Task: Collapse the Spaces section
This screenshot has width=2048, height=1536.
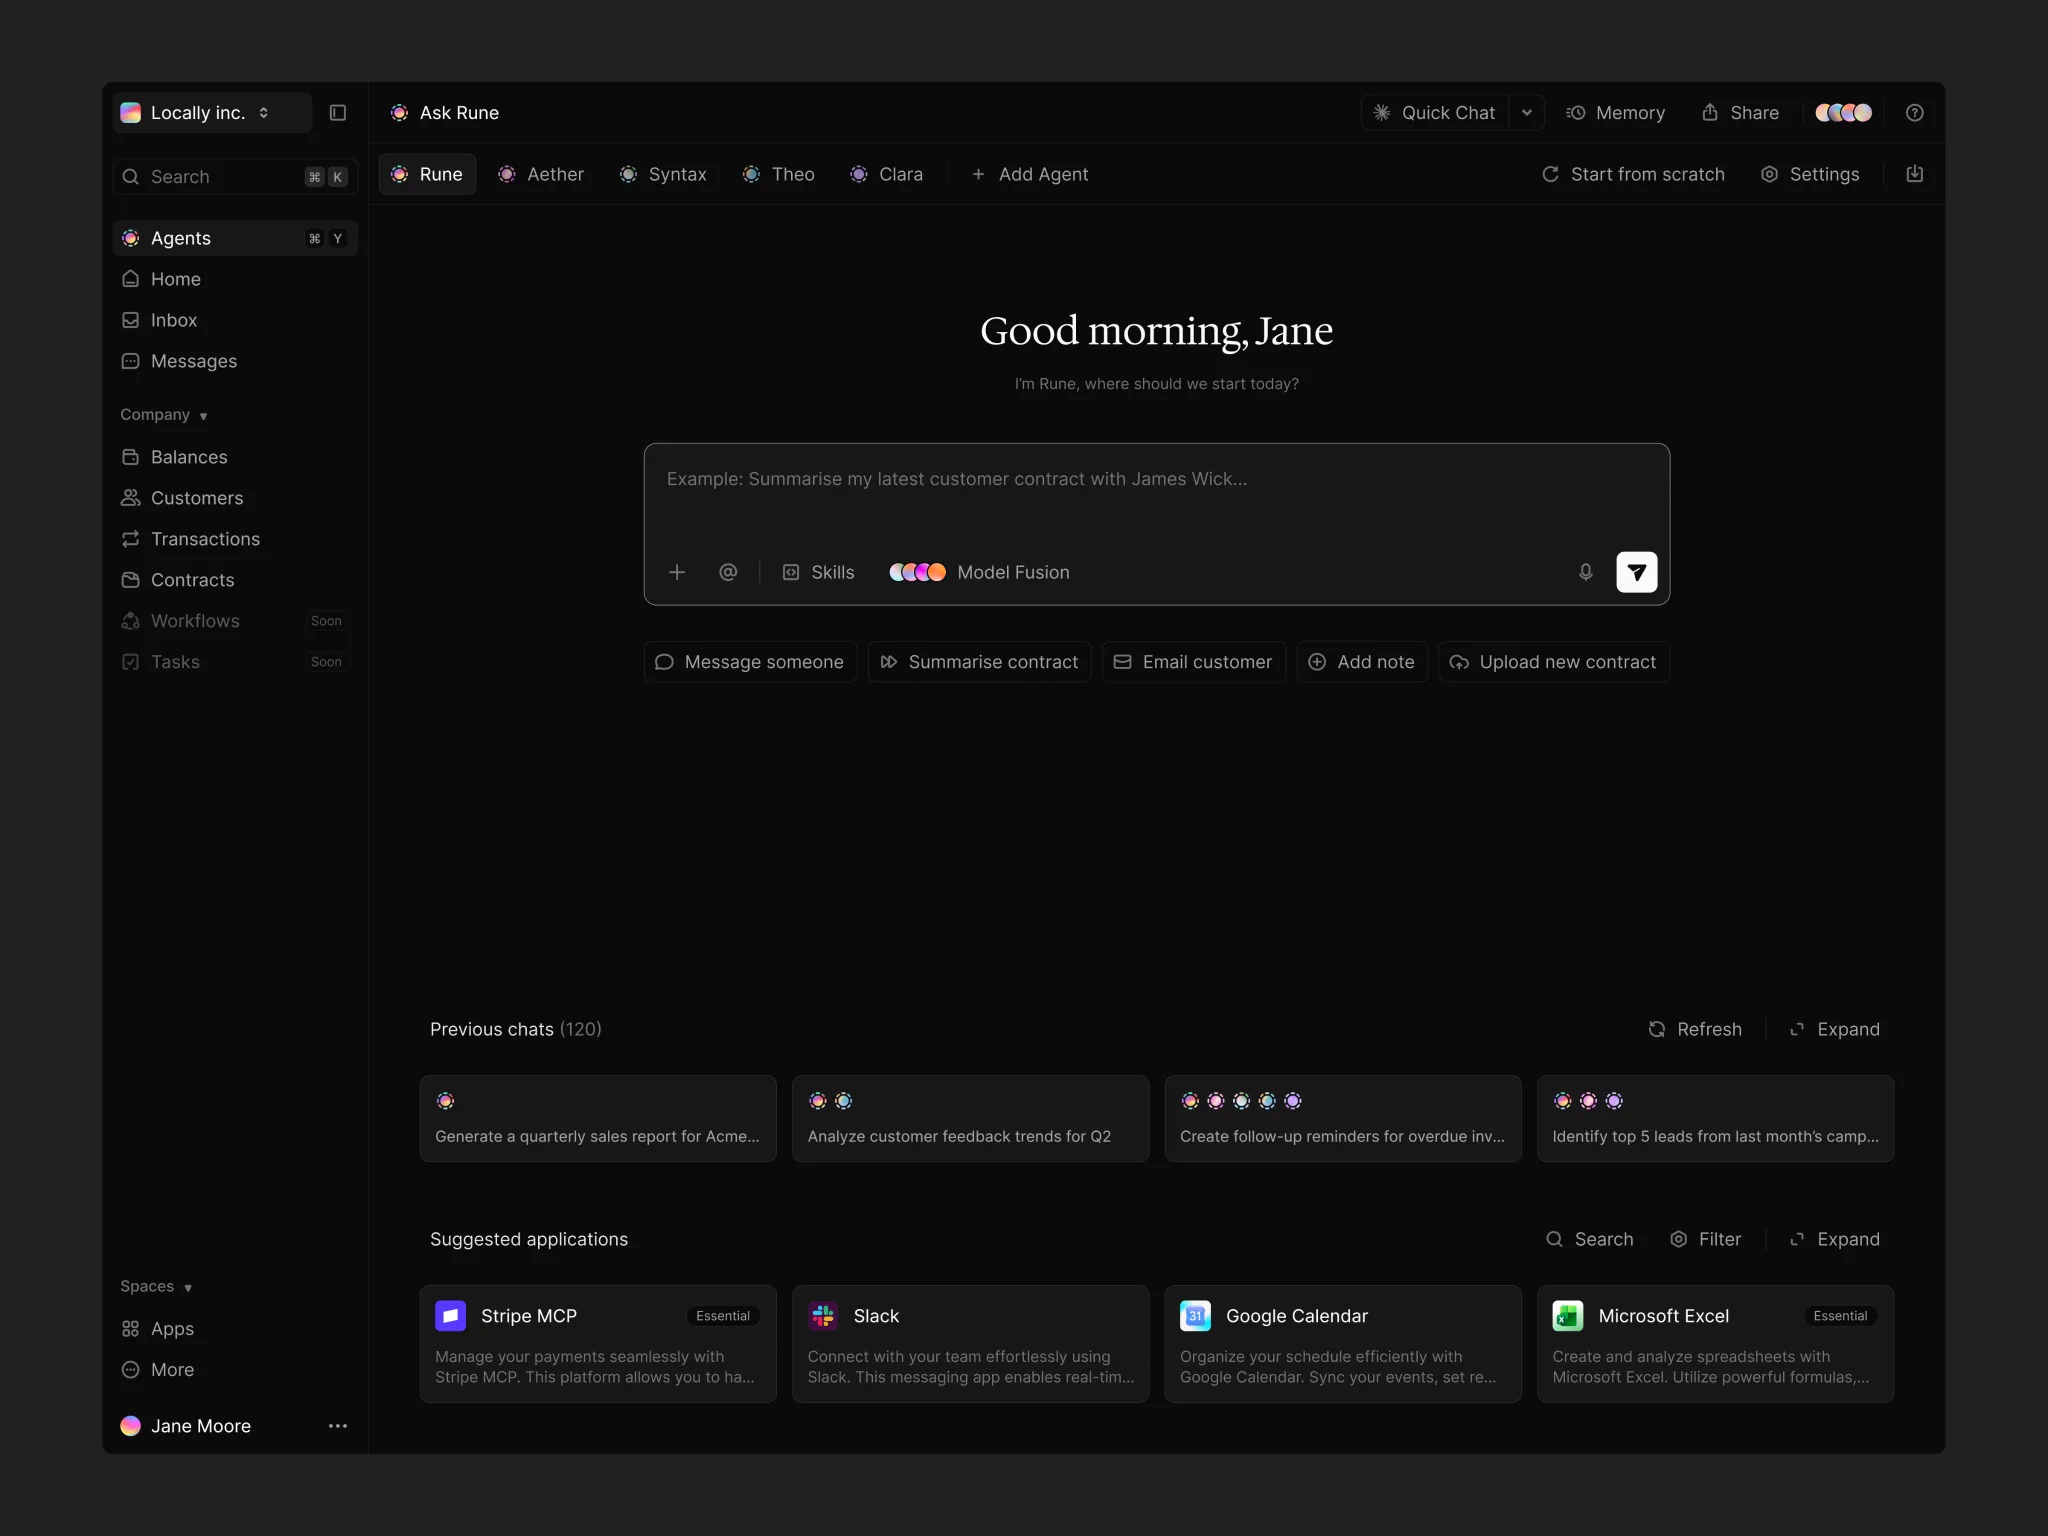Action: click(156, 1287)
